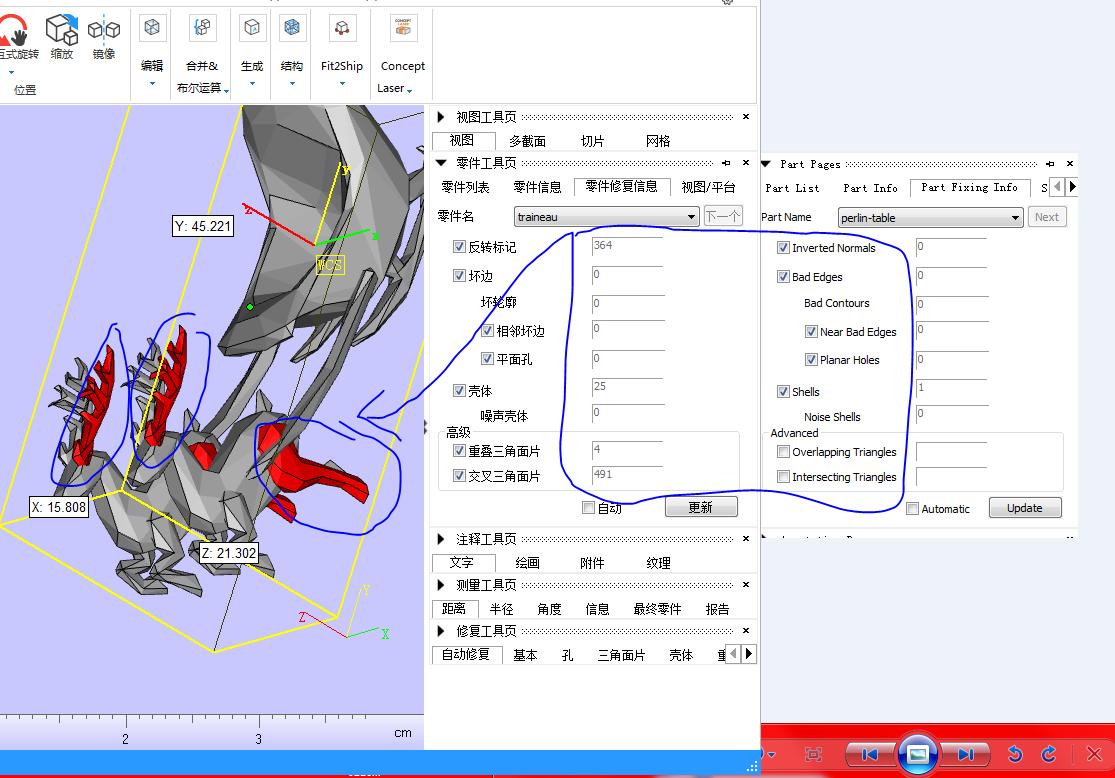This screenshot has height=778, width=1115.
Task: Expand the 测量工具页 panel
Action: (x=441, y=585)
